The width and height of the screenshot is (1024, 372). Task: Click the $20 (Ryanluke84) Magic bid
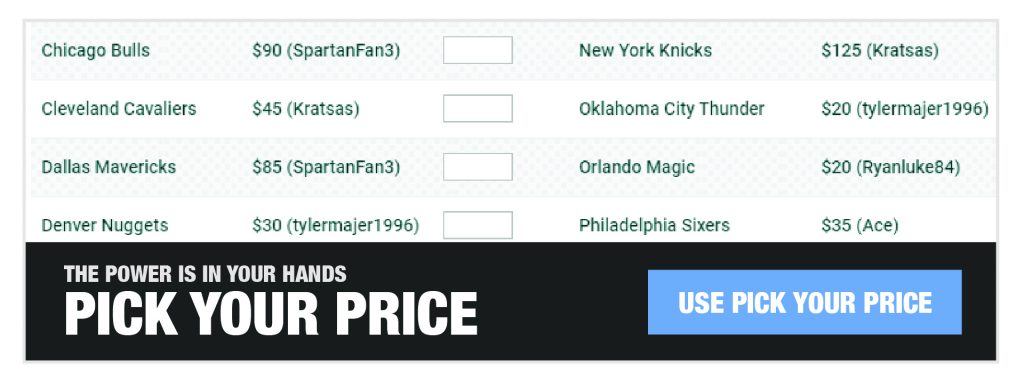[891, 167]
